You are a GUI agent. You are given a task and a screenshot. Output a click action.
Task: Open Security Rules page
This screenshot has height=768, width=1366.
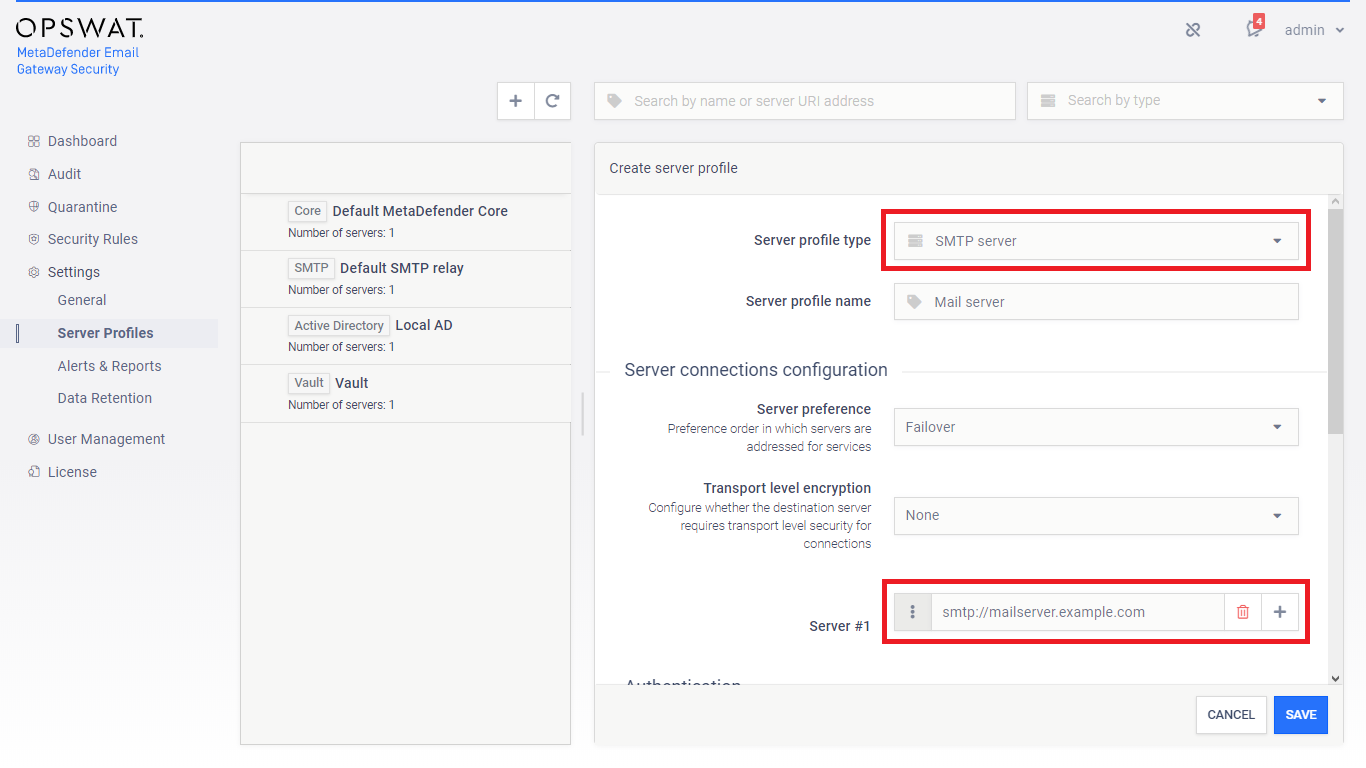pyautogui.click(x=93, y=239)
